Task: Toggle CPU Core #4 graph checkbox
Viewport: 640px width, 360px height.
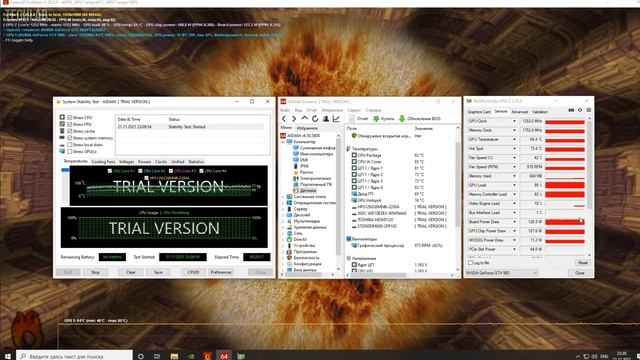Action: pos(201,171)
